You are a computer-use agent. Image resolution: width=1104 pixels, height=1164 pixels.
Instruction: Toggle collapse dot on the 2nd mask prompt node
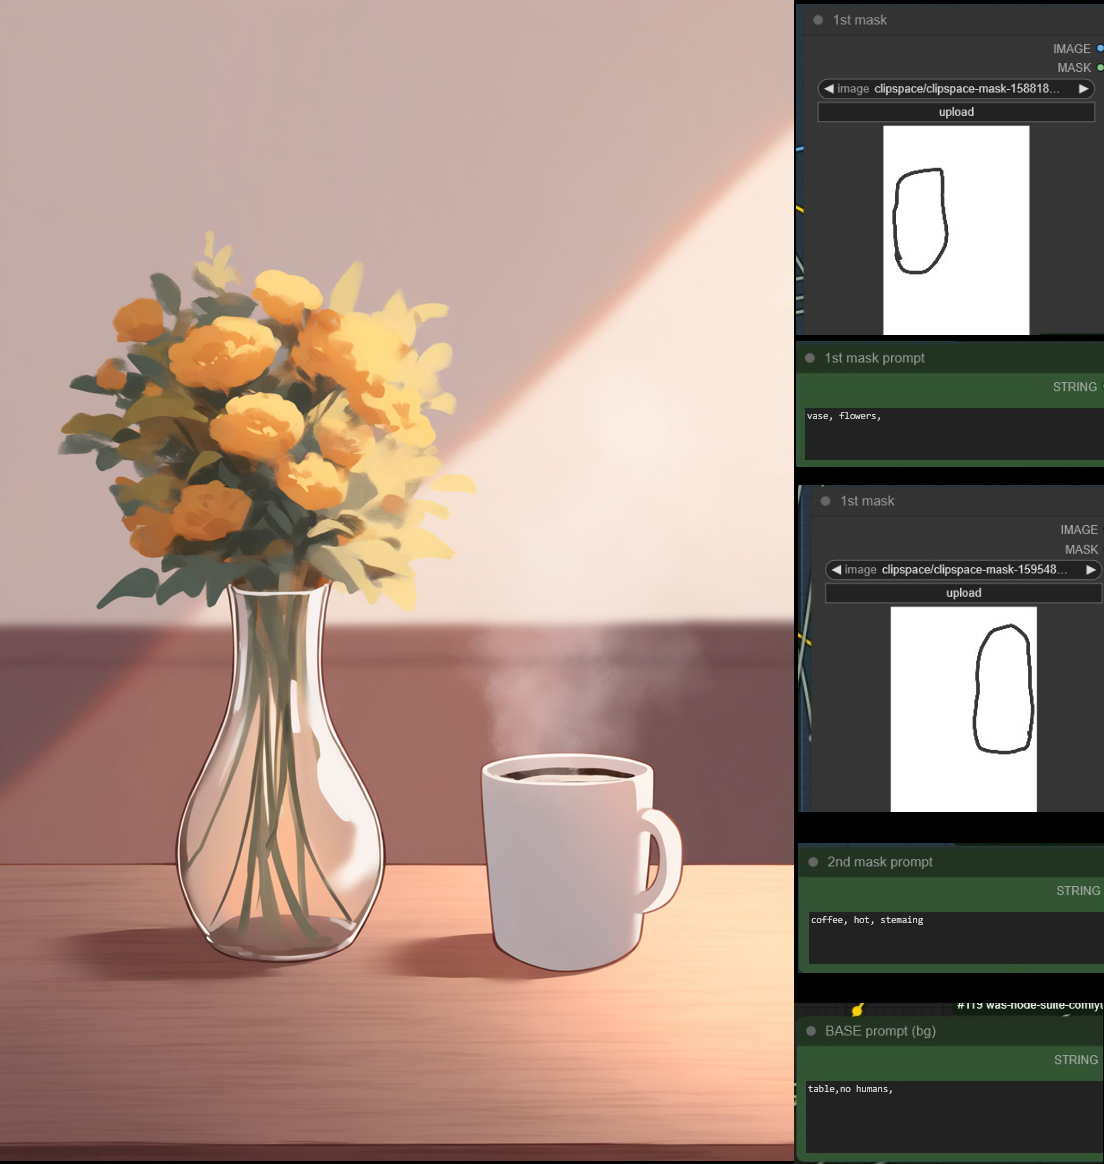click(x=813, y=862)
